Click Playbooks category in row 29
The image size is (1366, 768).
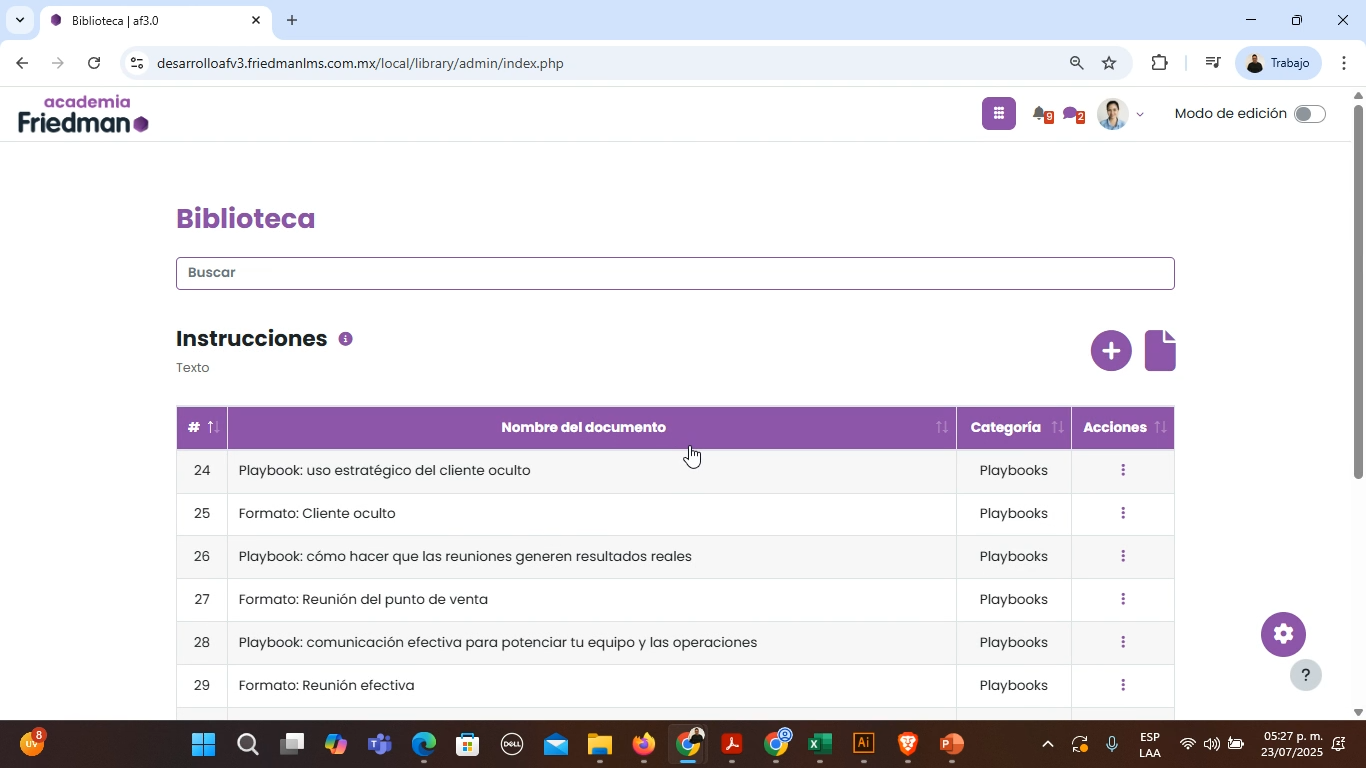[x=1013, y=685]
